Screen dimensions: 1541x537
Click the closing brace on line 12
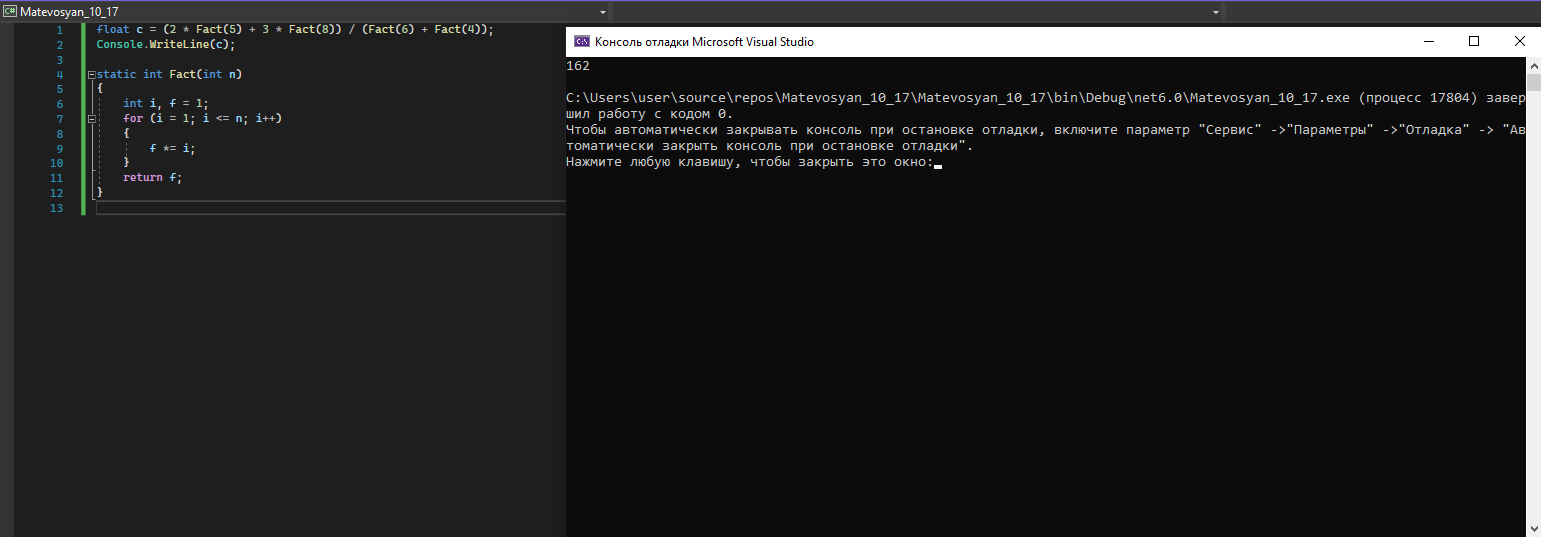click(x=100, y=192)
